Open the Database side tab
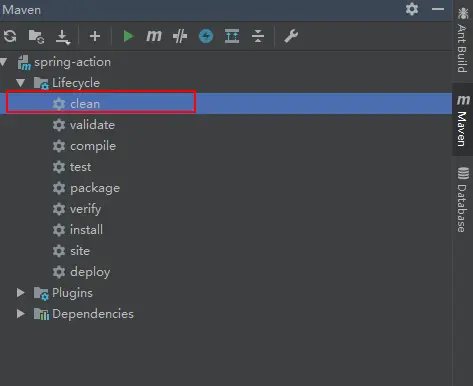 462,199
